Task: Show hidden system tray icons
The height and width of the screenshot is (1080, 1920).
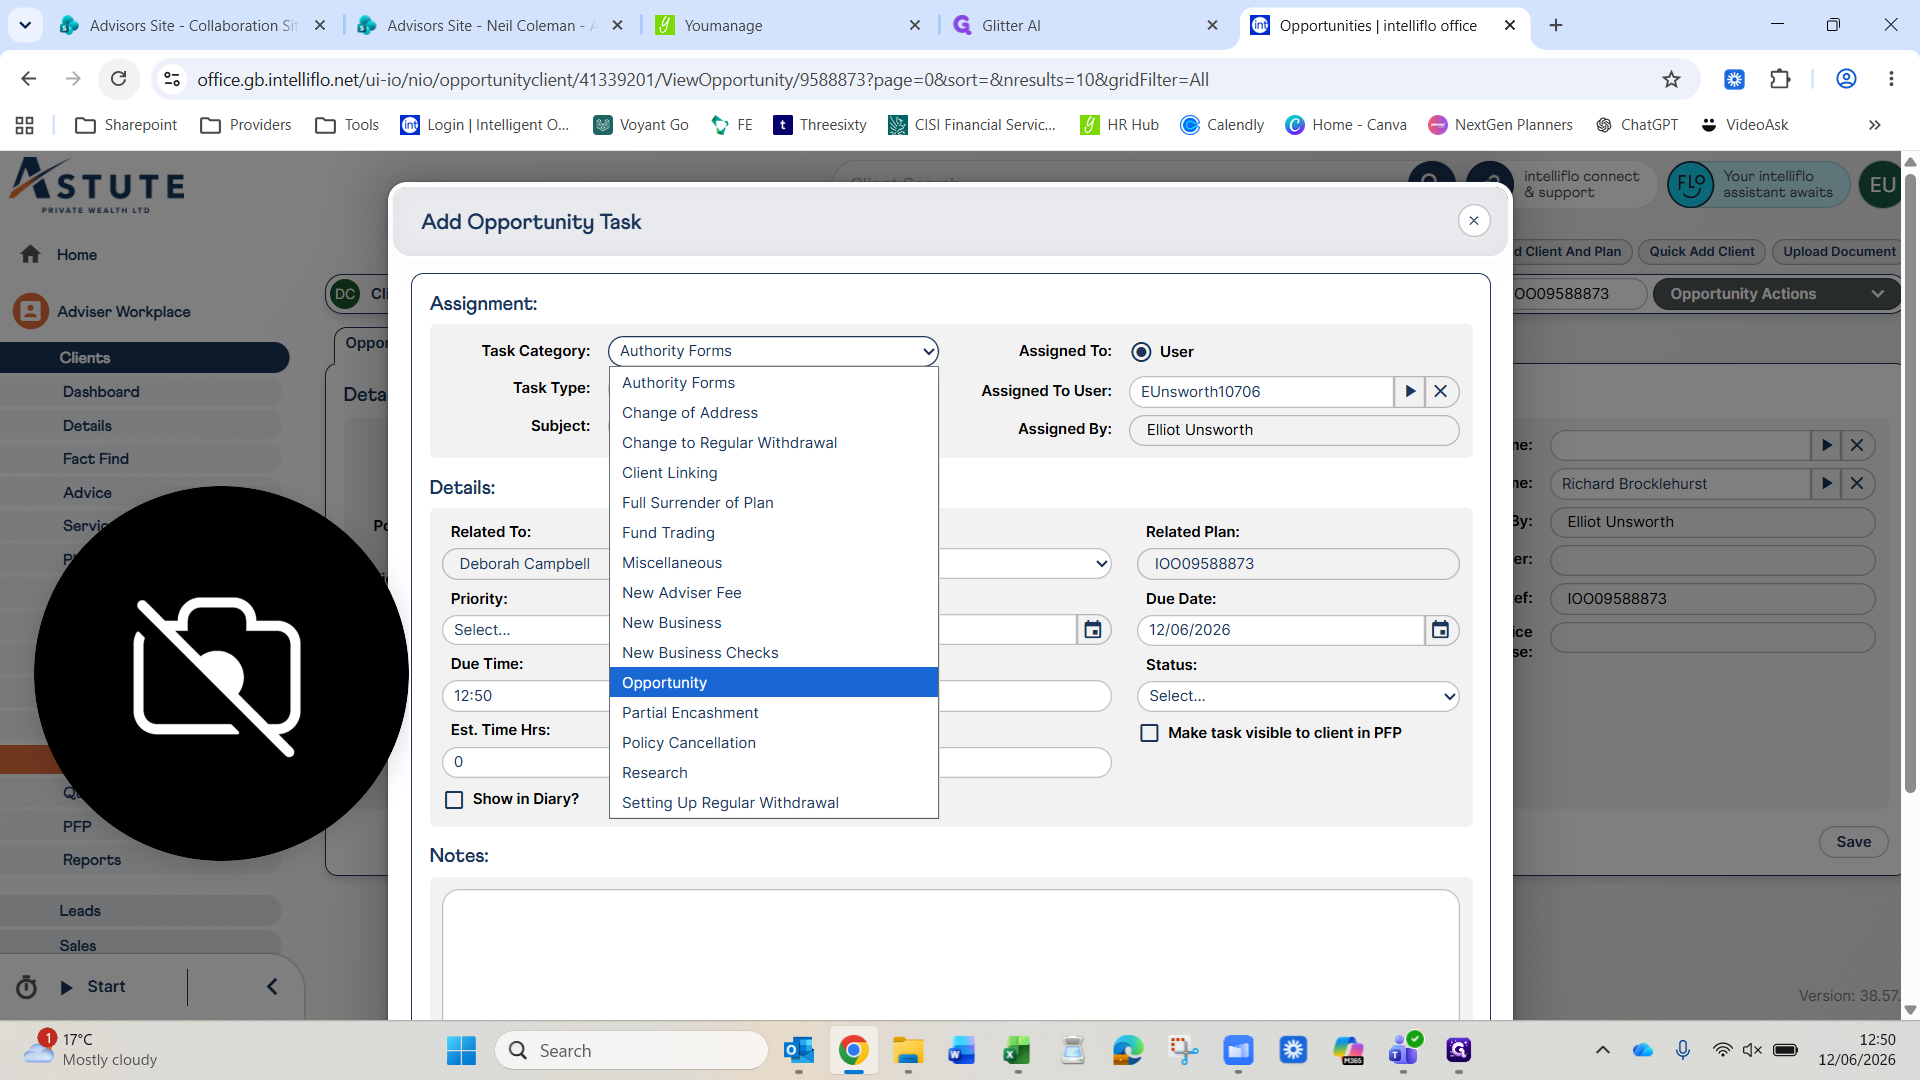Action: coord(1602,1050)
